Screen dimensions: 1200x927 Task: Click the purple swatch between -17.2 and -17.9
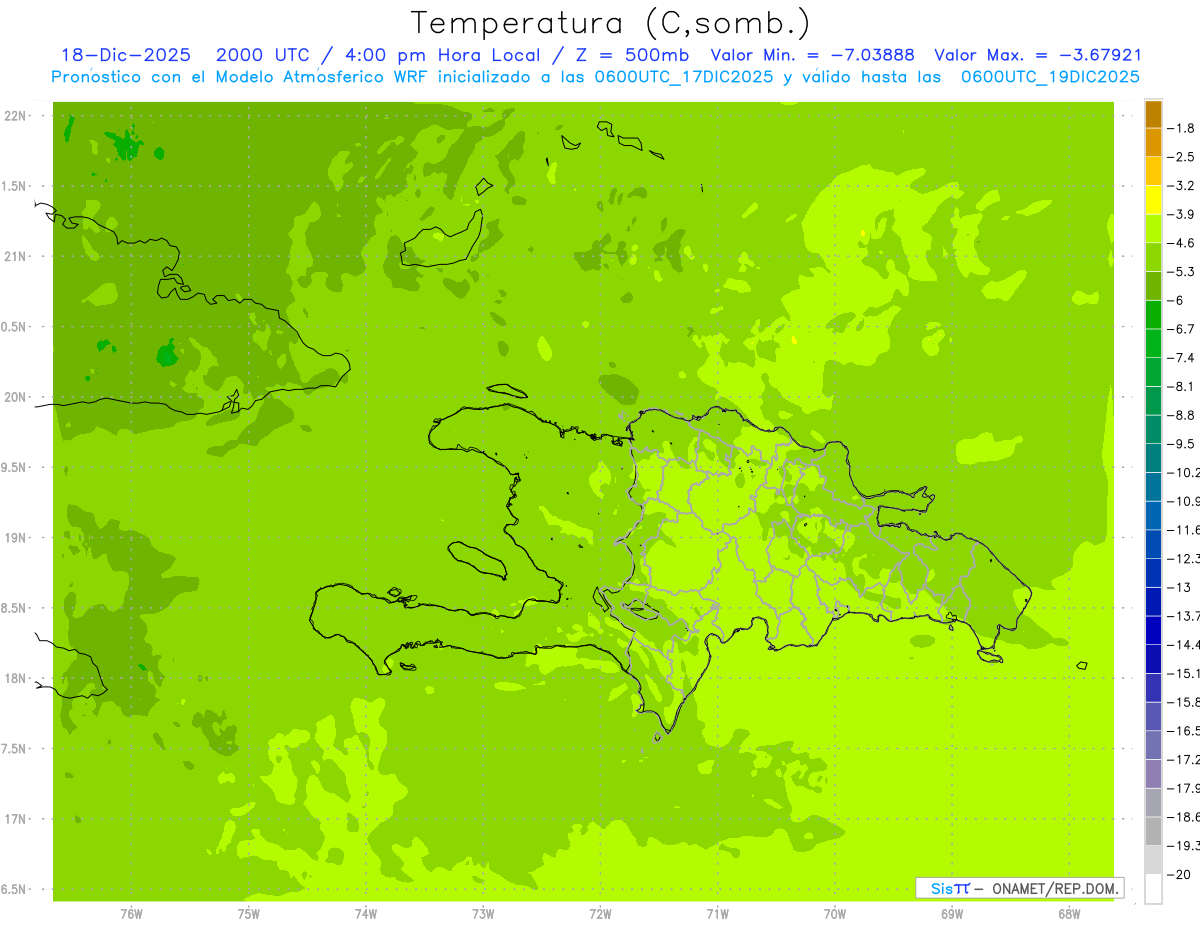(x=1153, y=774)
